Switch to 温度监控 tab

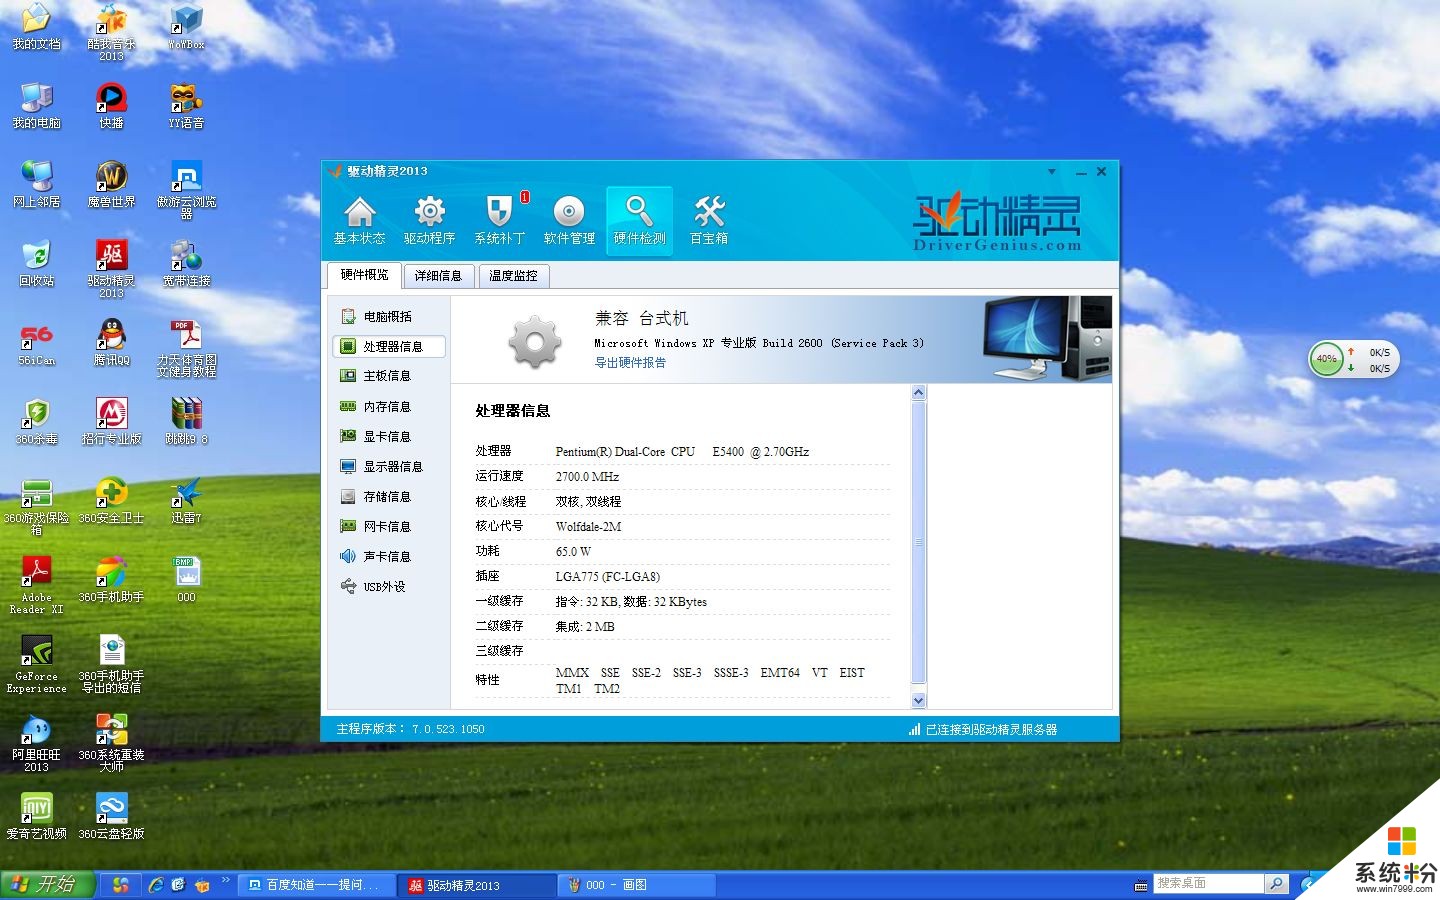pos(513,276)
